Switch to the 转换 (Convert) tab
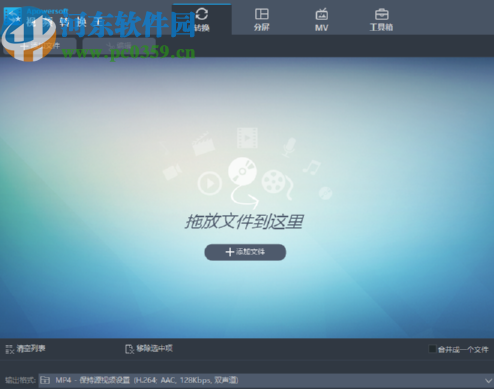This screenshot has width=494, height=389. (202, 19)
